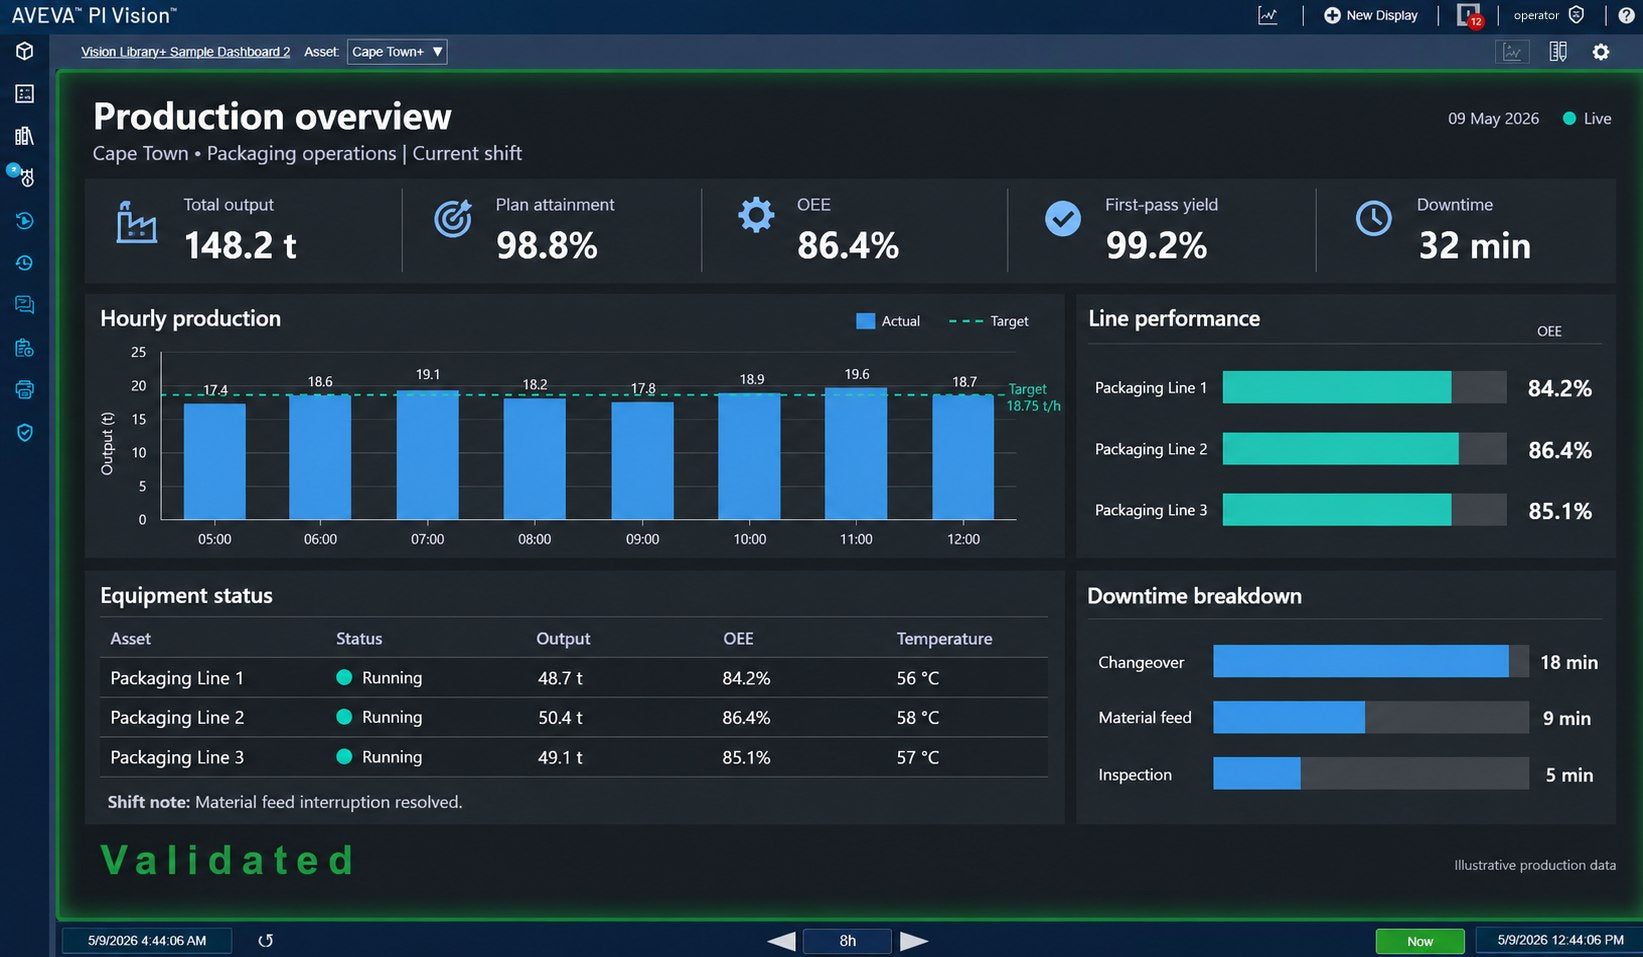1643x957 pixels.
Task: Click the end time 5/9/2026 12:44:06 PM field
Action: coord(1560,941)
